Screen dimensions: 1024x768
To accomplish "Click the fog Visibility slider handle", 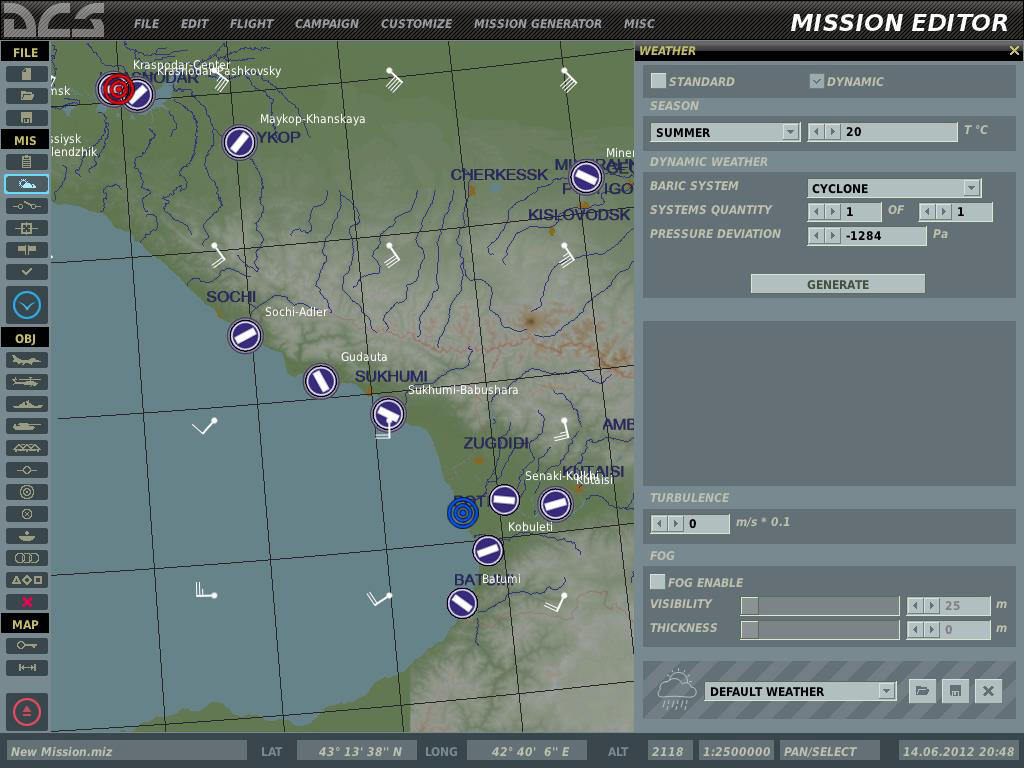I will click(x=750, y=605).
